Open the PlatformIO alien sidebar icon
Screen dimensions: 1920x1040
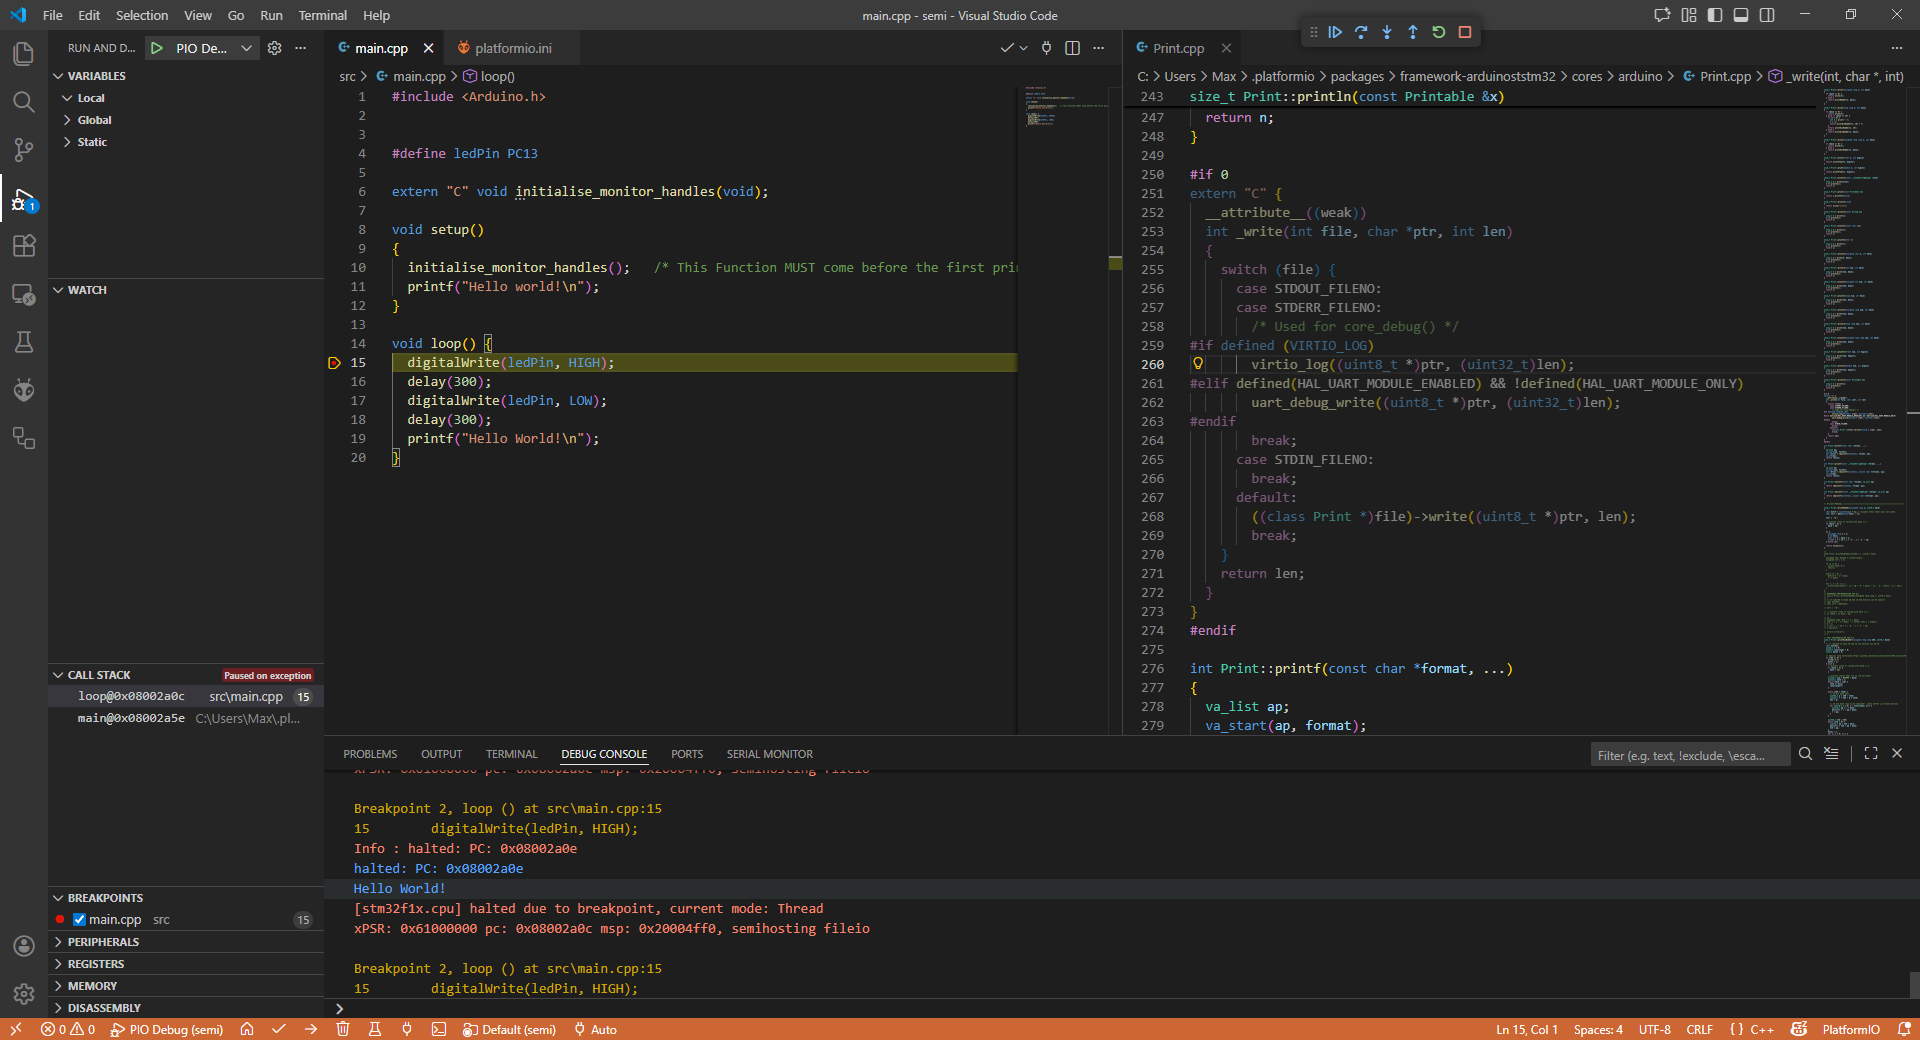(24, 389)
